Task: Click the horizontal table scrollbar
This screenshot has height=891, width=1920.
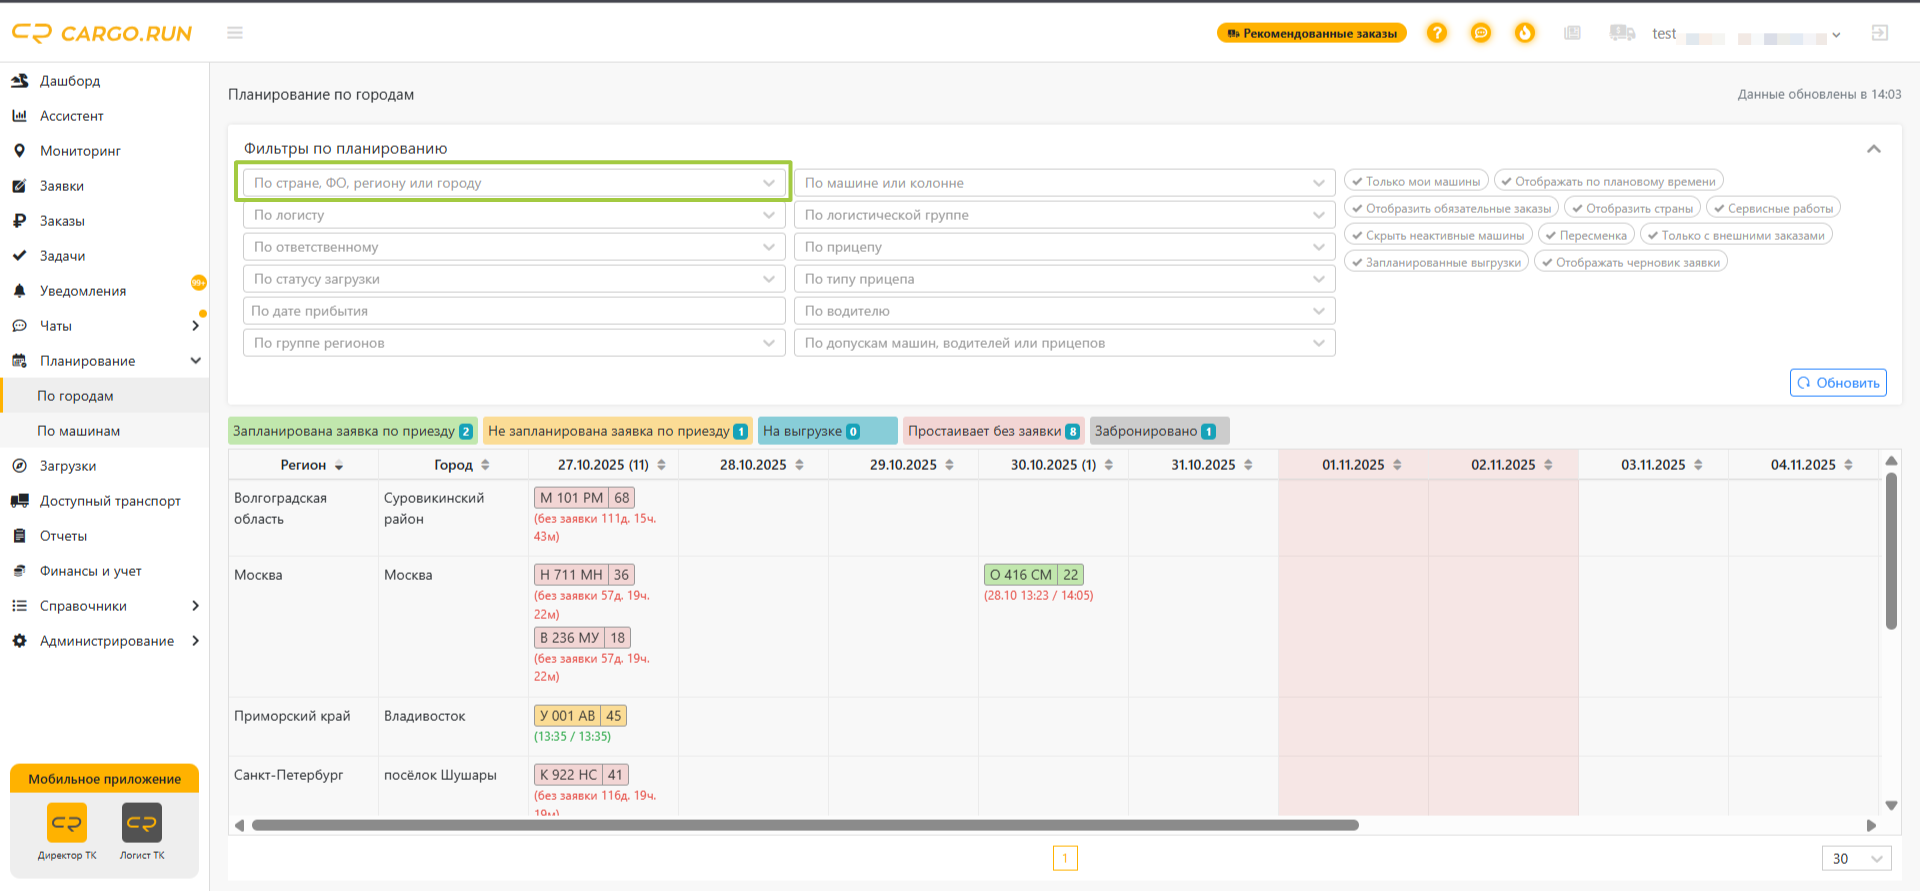Action: coord(805,825)
